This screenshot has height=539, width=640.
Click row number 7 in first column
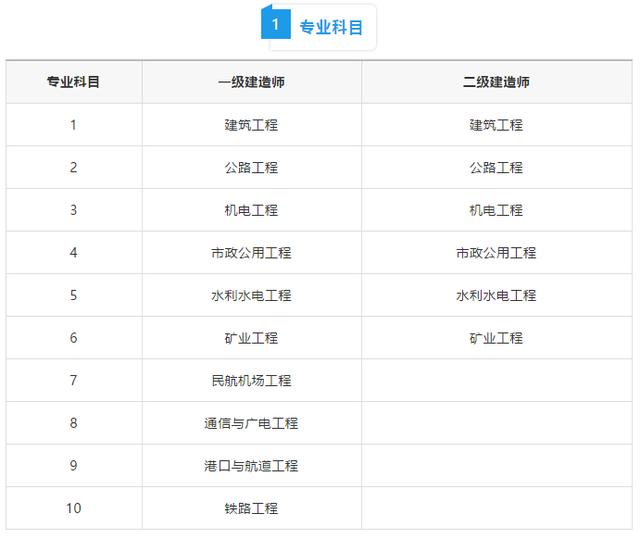tap(73, 380)
